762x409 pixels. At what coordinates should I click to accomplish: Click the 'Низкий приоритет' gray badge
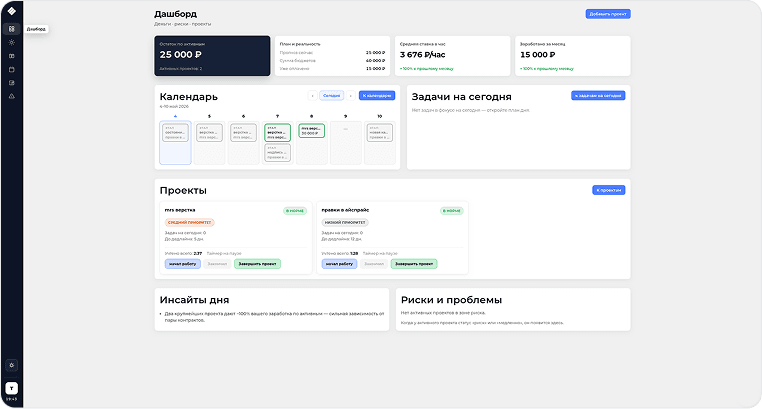[345, 222]
